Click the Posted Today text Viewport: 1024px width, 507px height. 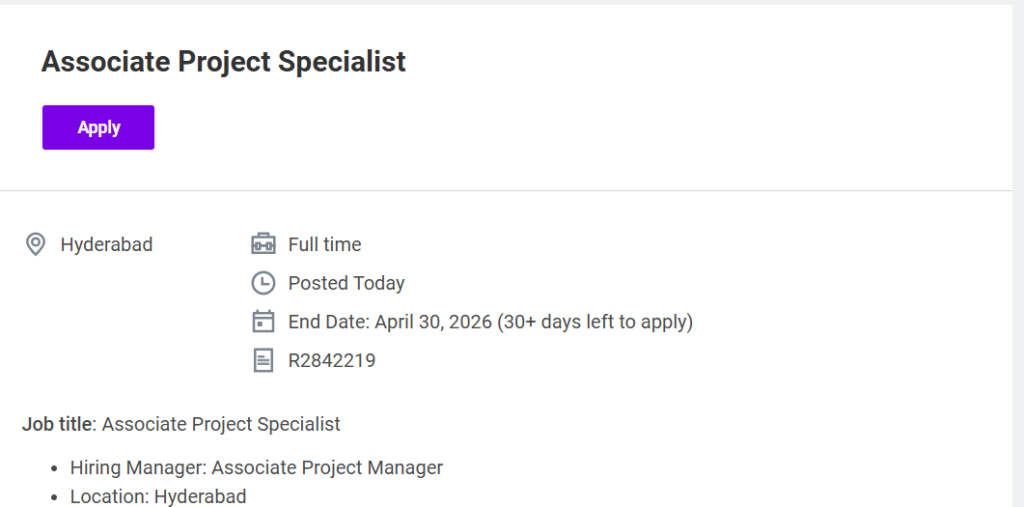[346, 283]
